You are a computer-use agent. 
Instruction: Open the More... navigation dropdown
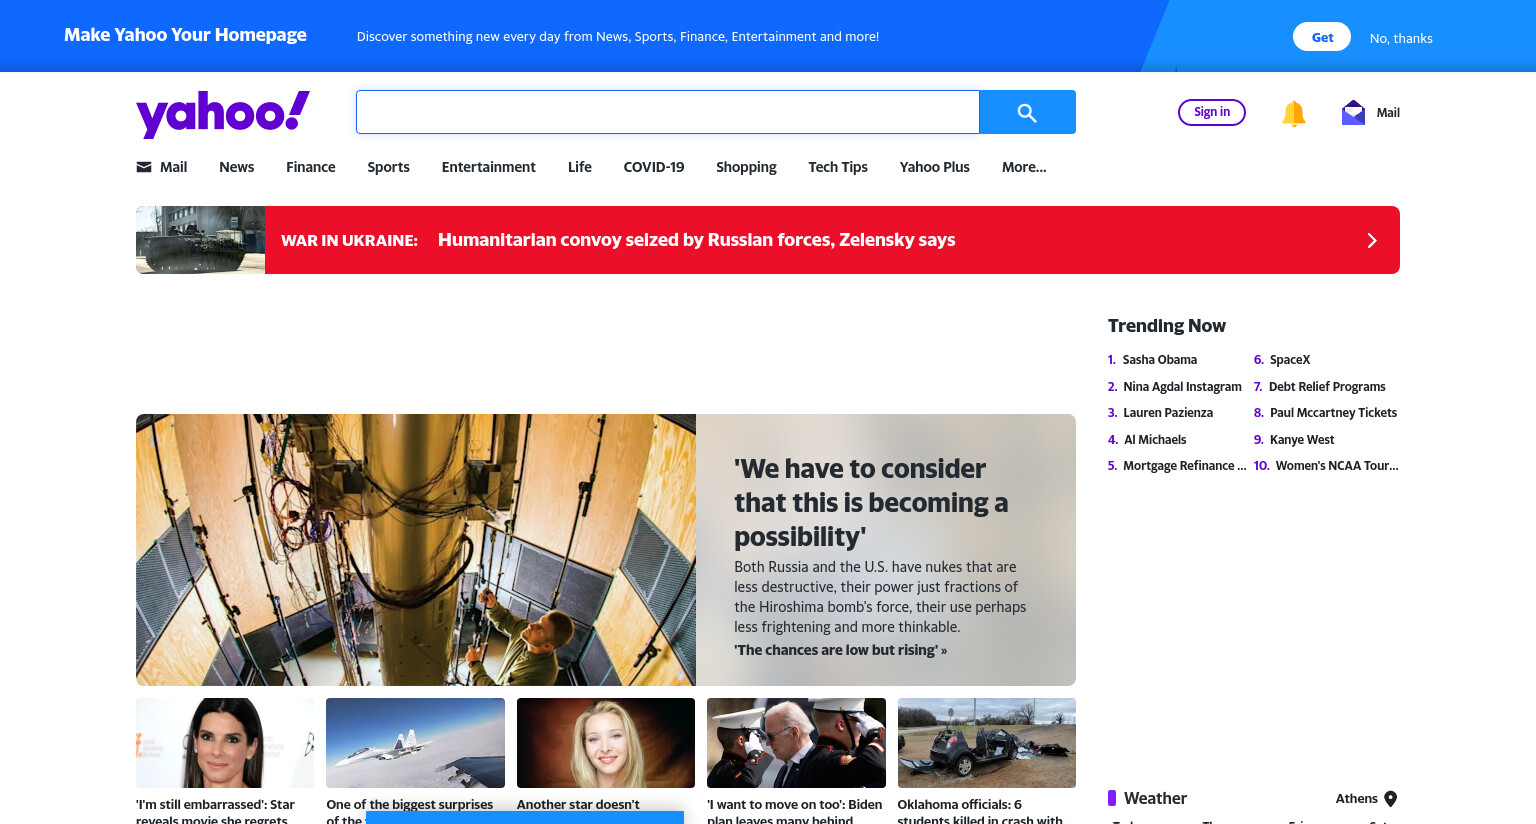(x=1024, y=167)
